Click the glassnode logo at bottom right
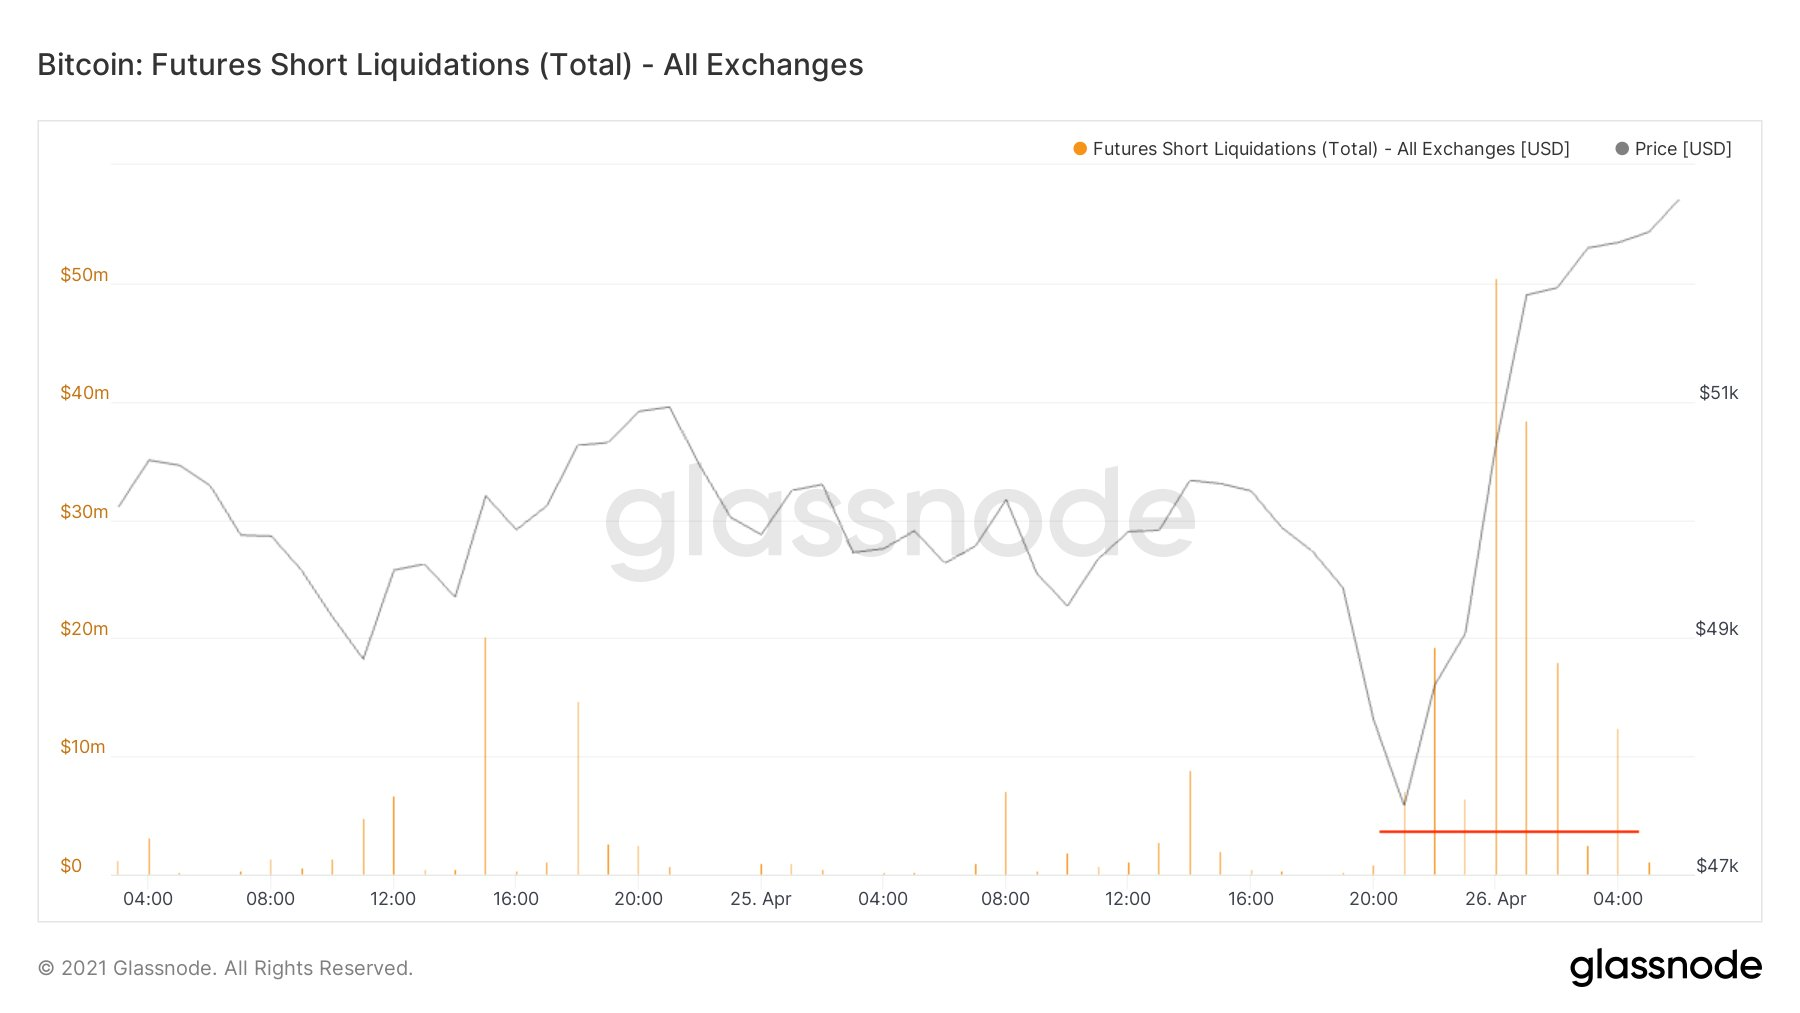The image size is (1800, 1013). pyautogui.click(x=1666, y=967)
